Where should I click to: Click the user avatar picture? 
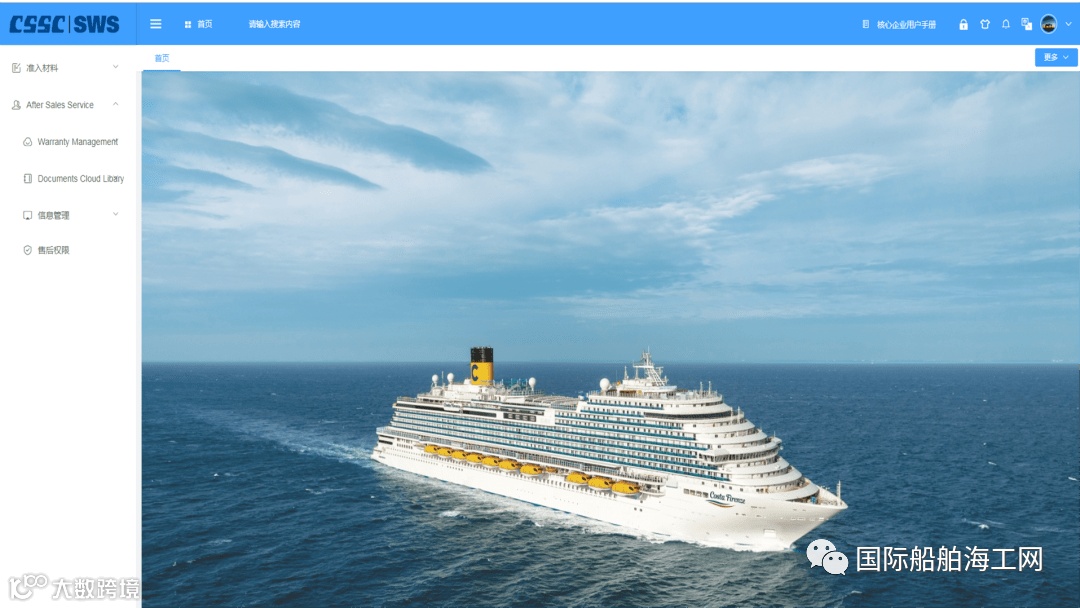click(x=1048, y=24)
